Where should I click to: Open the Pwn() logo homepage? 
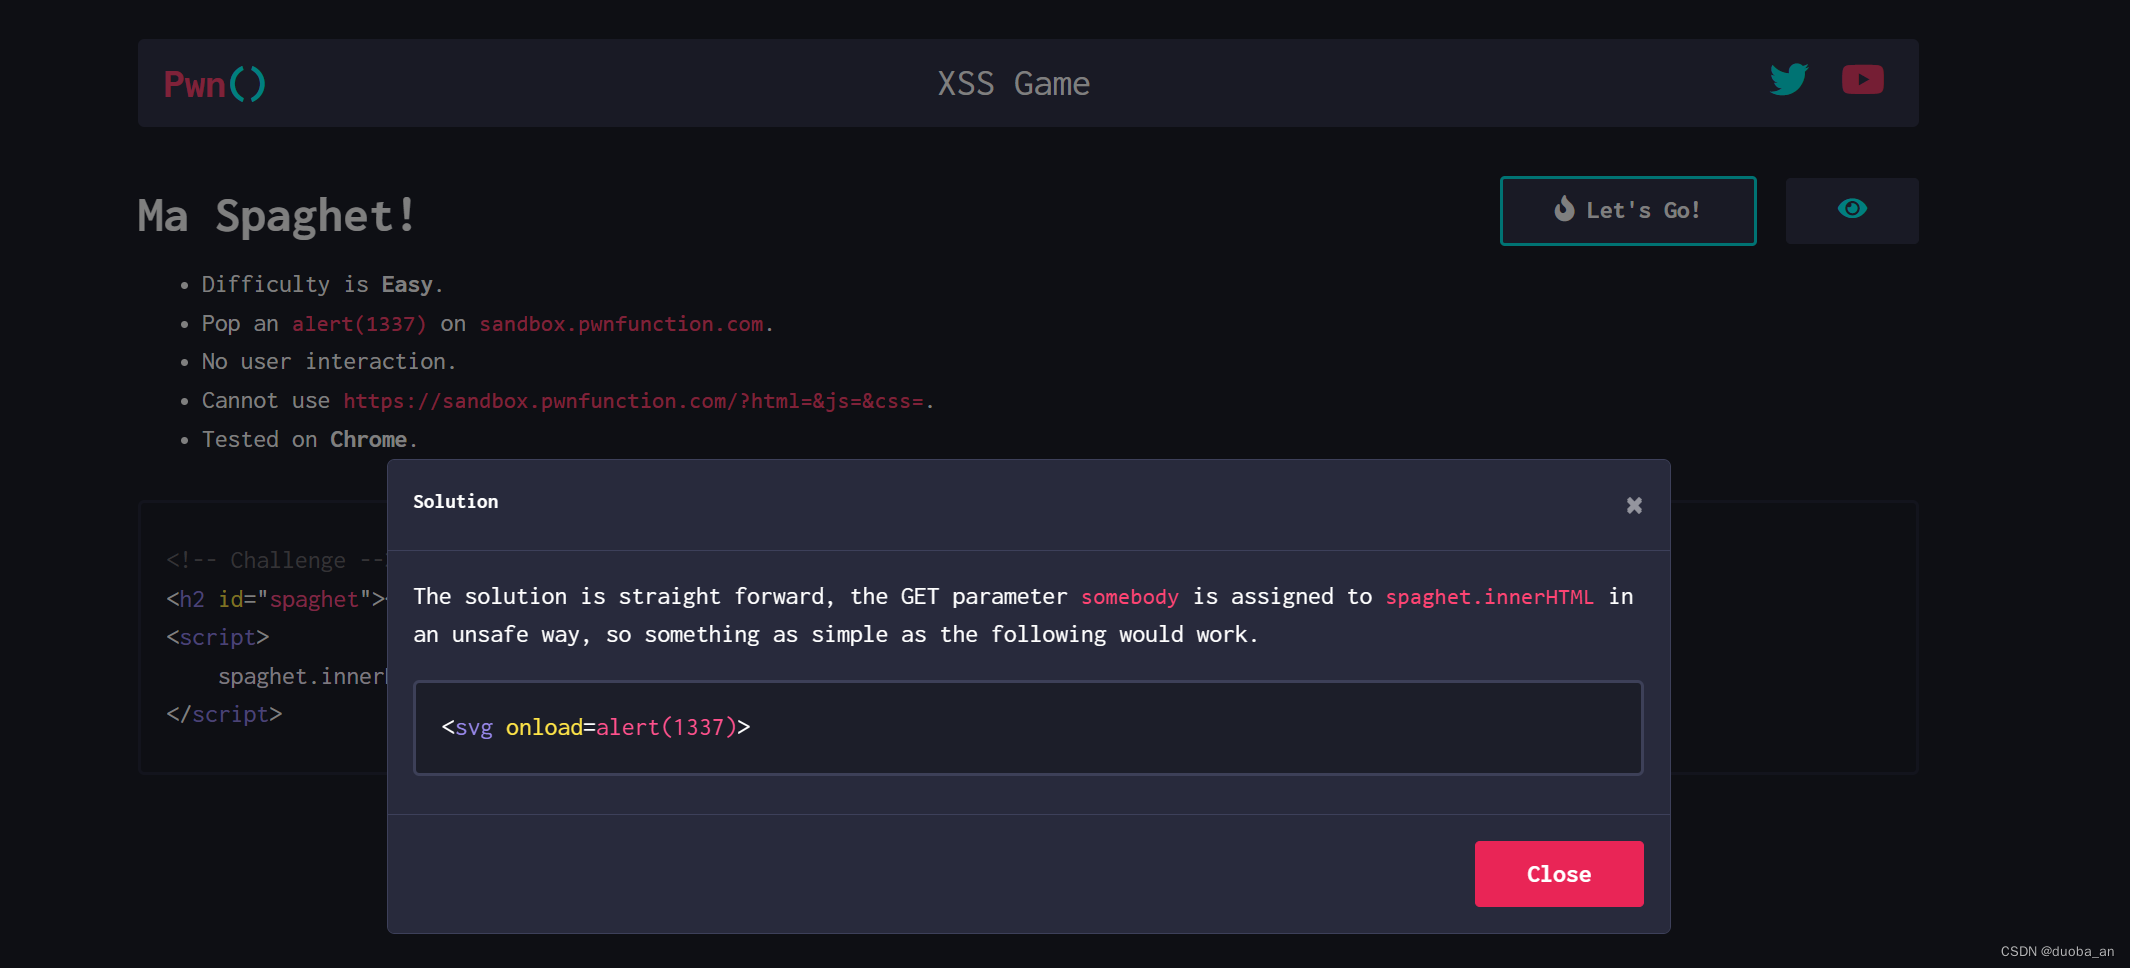pos(213,84)
